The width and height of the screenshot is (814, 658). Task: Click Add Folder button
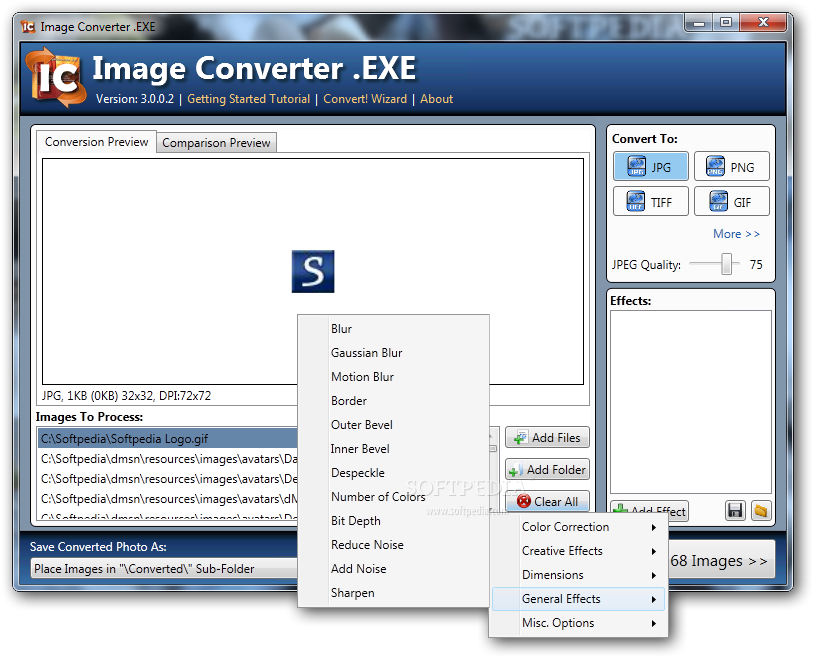[x=547, y=469]
